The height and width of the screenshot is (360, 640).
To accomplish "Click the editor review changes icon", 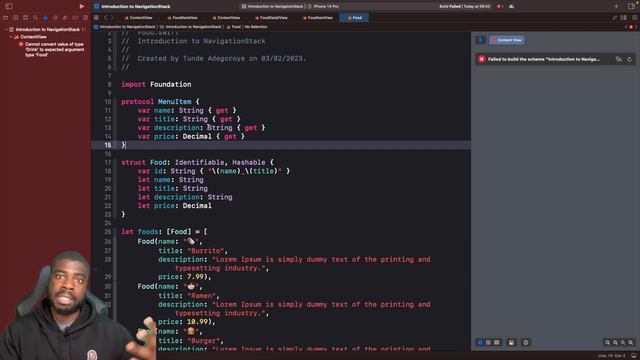I will point(615,18).
